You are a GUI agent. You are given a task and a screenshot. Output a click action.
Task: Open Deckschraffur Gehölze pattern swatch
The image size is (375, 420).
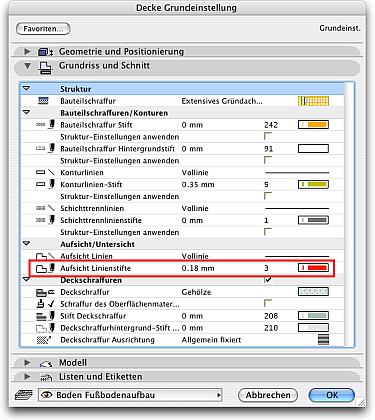[x=313, y=292]
